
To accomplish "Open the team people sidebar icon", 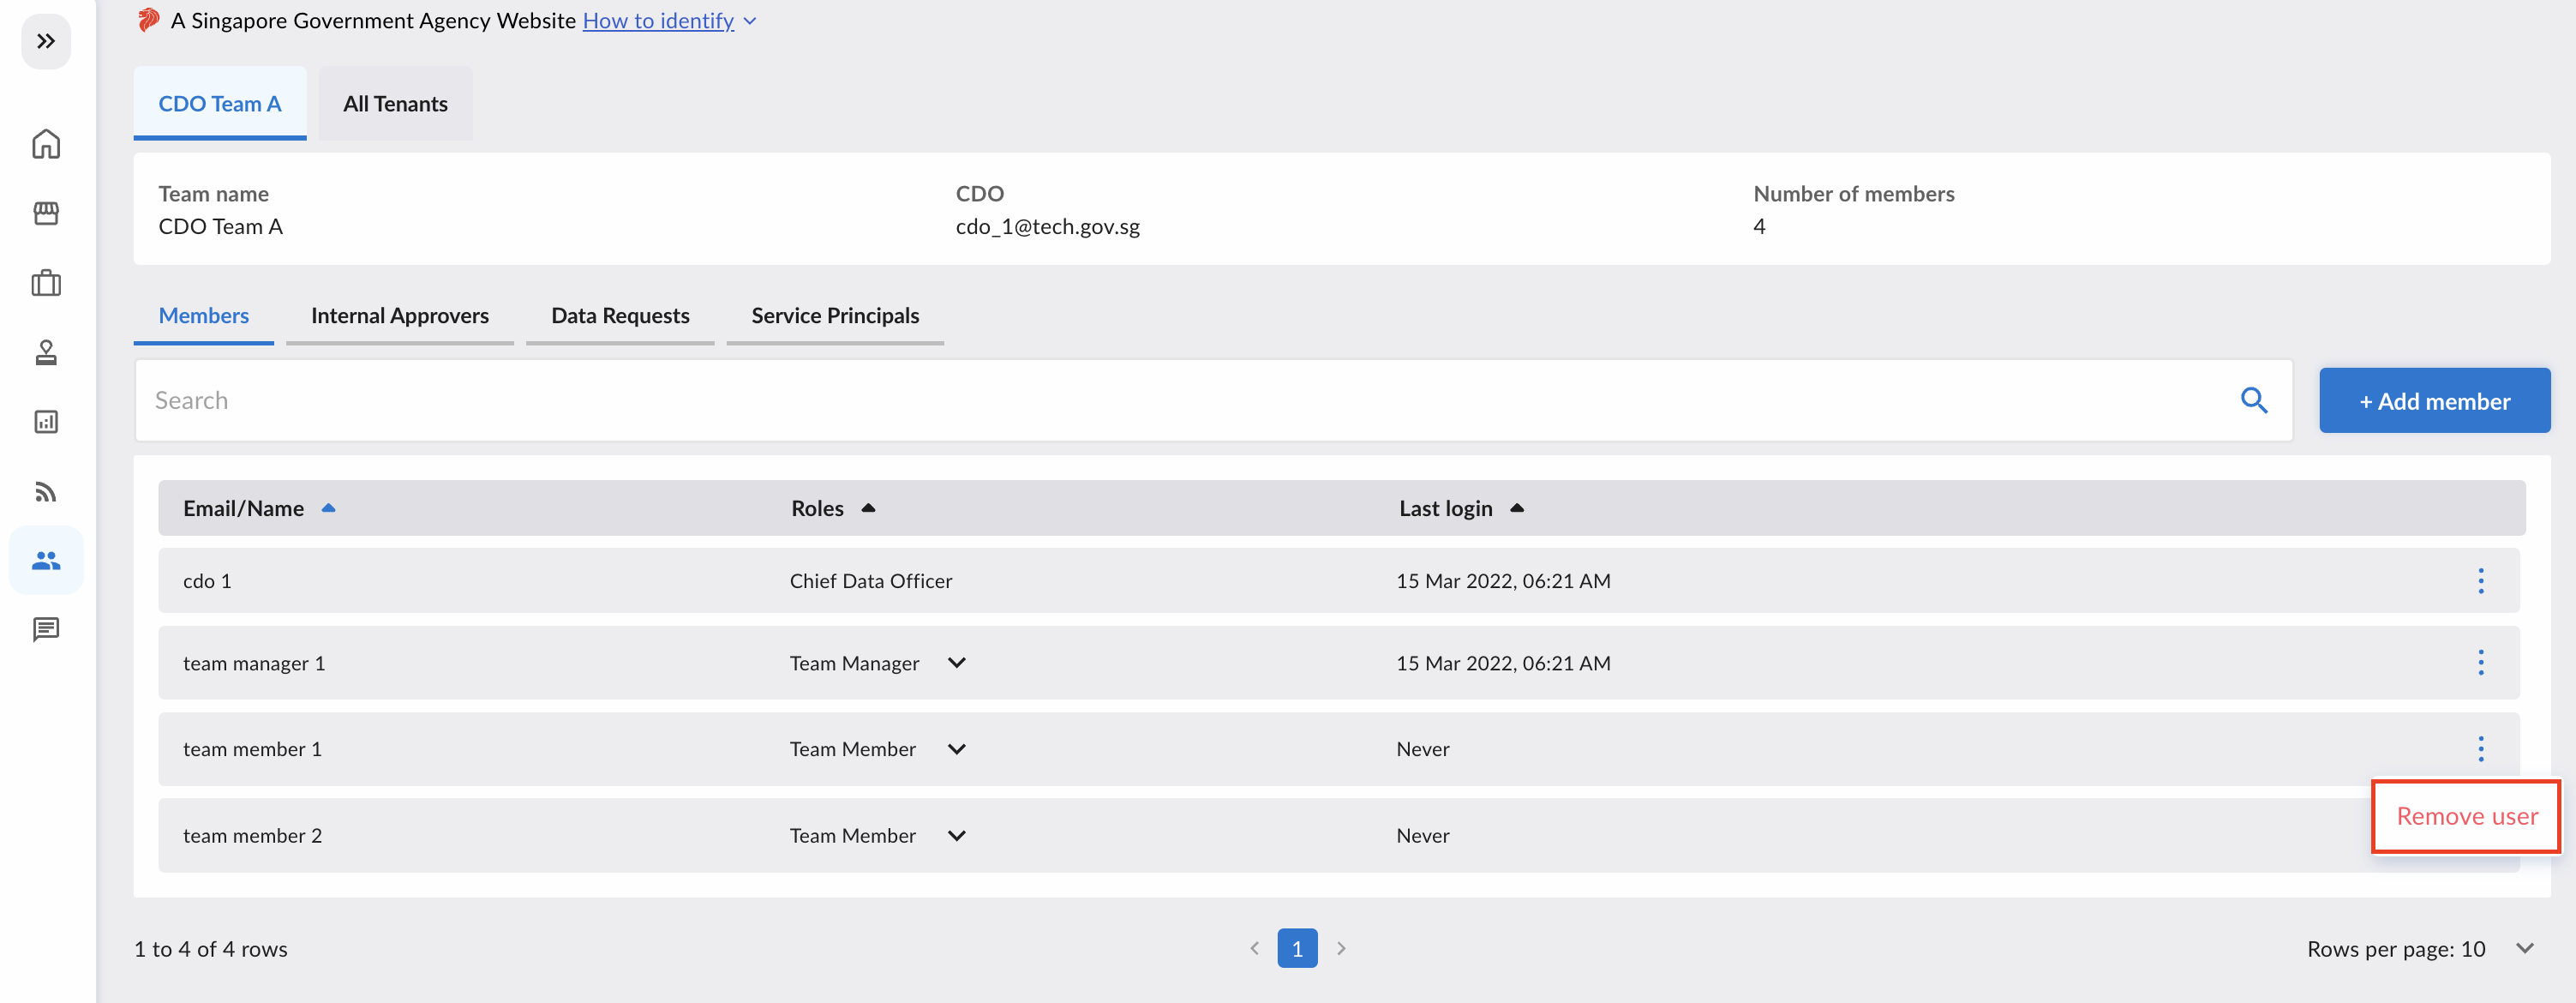I will click(x=46, y=560).
